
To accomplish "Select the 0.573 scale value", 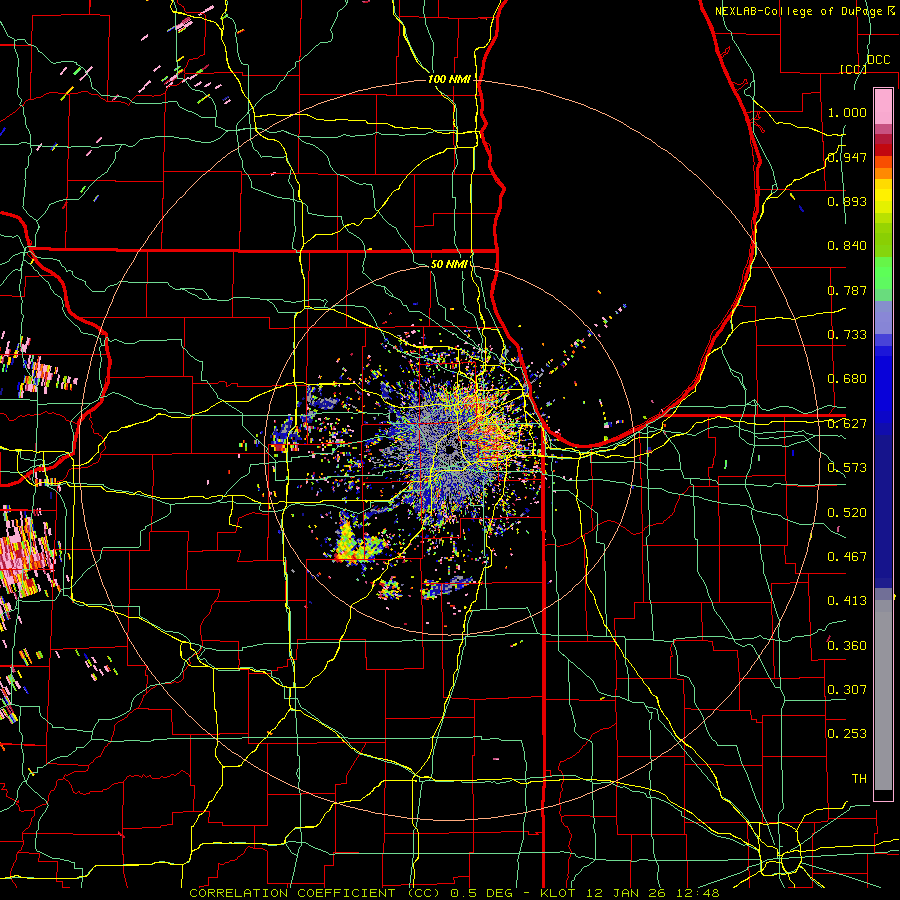I will (847, 468).
